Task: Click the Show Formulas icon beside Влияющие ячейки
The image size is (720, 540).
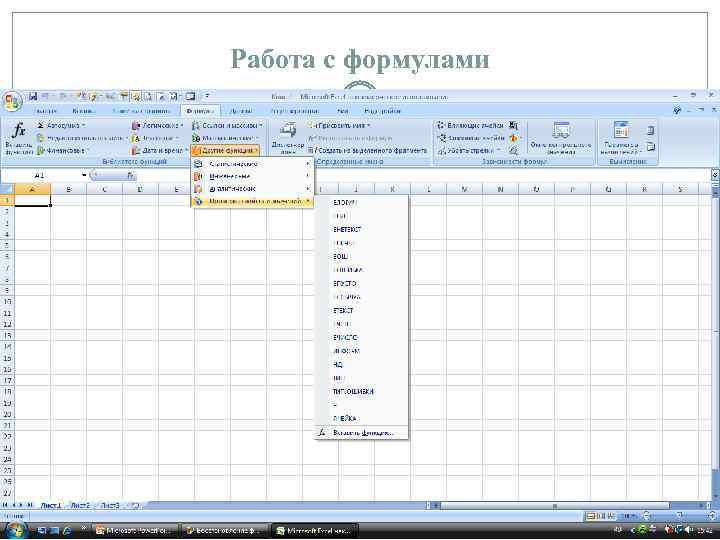Action: [514, 125]
